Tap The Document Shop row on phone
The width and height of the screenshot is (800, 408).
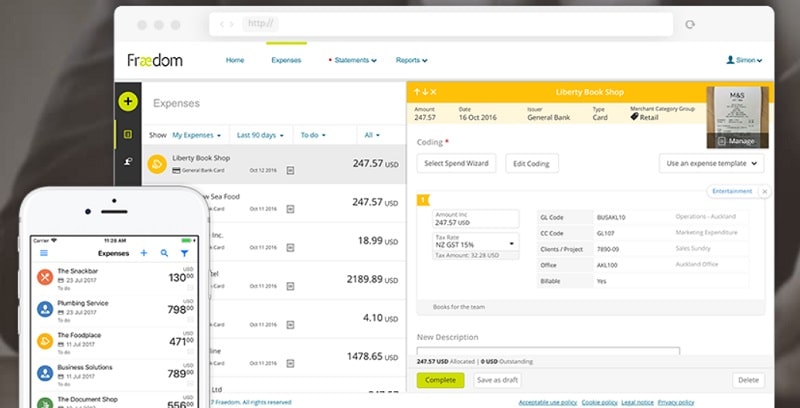click(x=114, y=402)
